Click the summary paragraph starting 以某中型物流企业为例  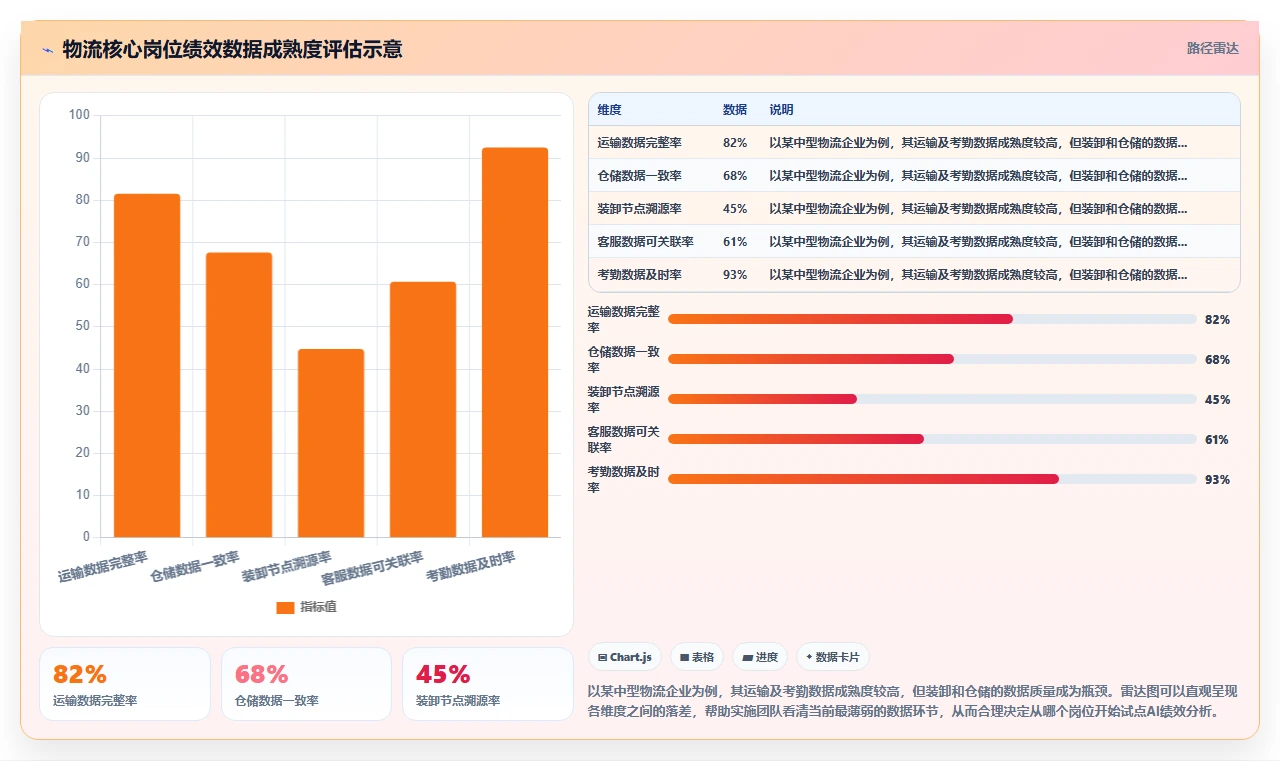tap(912, 701)
